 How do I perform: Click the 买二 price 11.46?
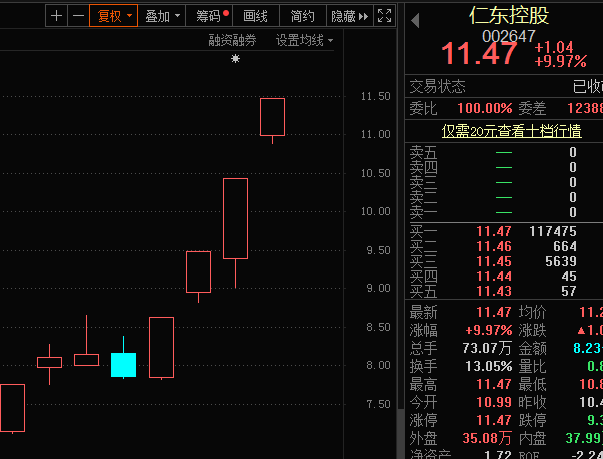tap(494, 246)
